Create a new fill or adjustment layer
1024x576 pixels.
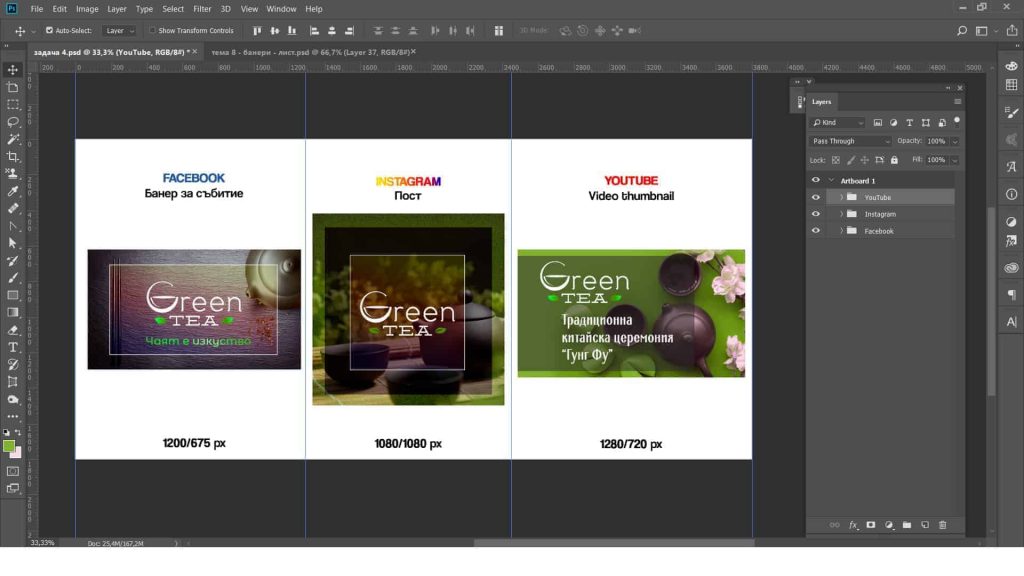click(x=889, y=525)
